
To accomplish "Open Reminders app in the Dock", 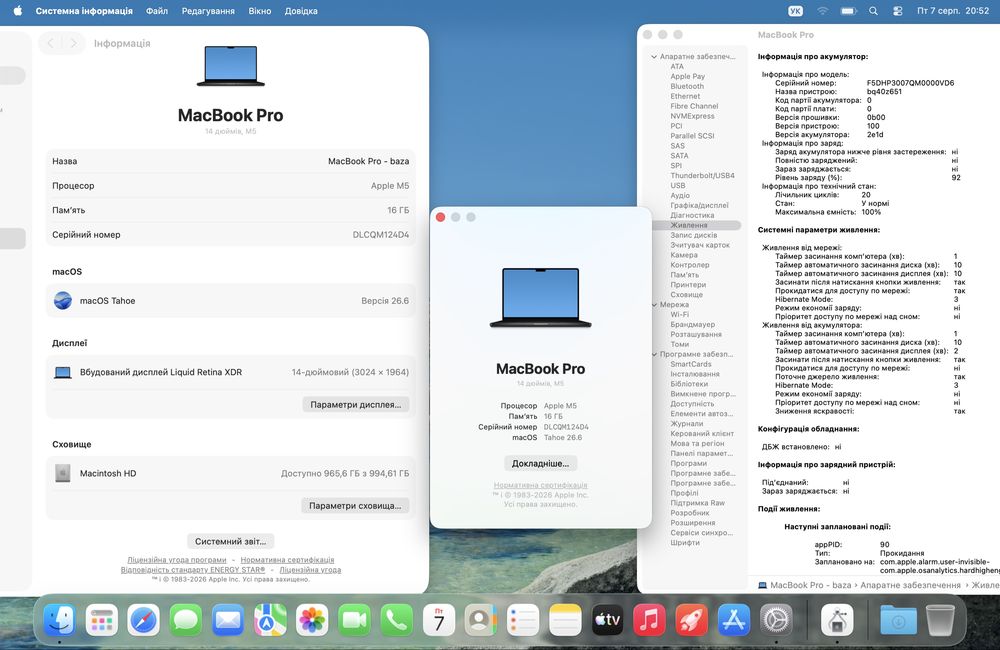I will 523,619.
